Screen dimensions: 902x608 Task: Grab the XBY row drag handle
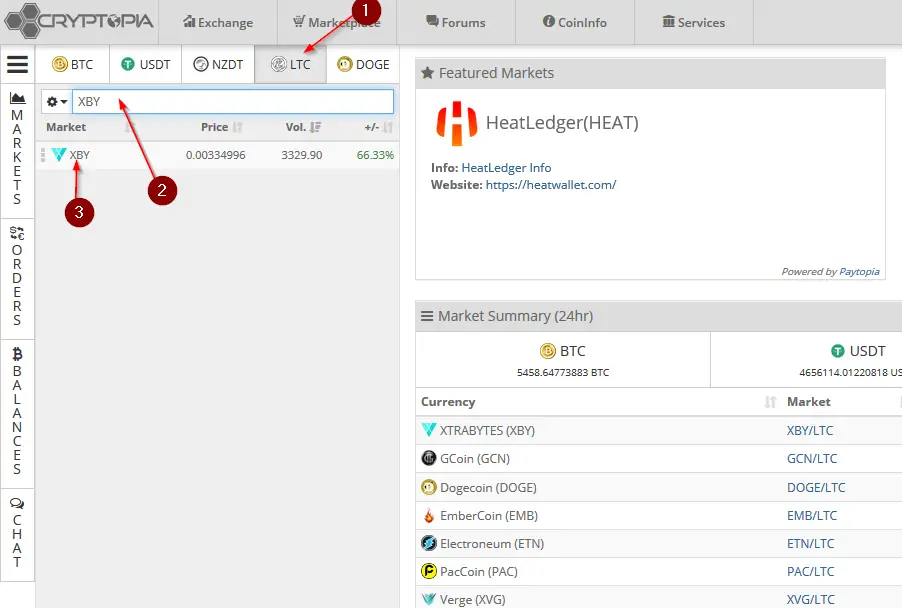tap(43, 155)
